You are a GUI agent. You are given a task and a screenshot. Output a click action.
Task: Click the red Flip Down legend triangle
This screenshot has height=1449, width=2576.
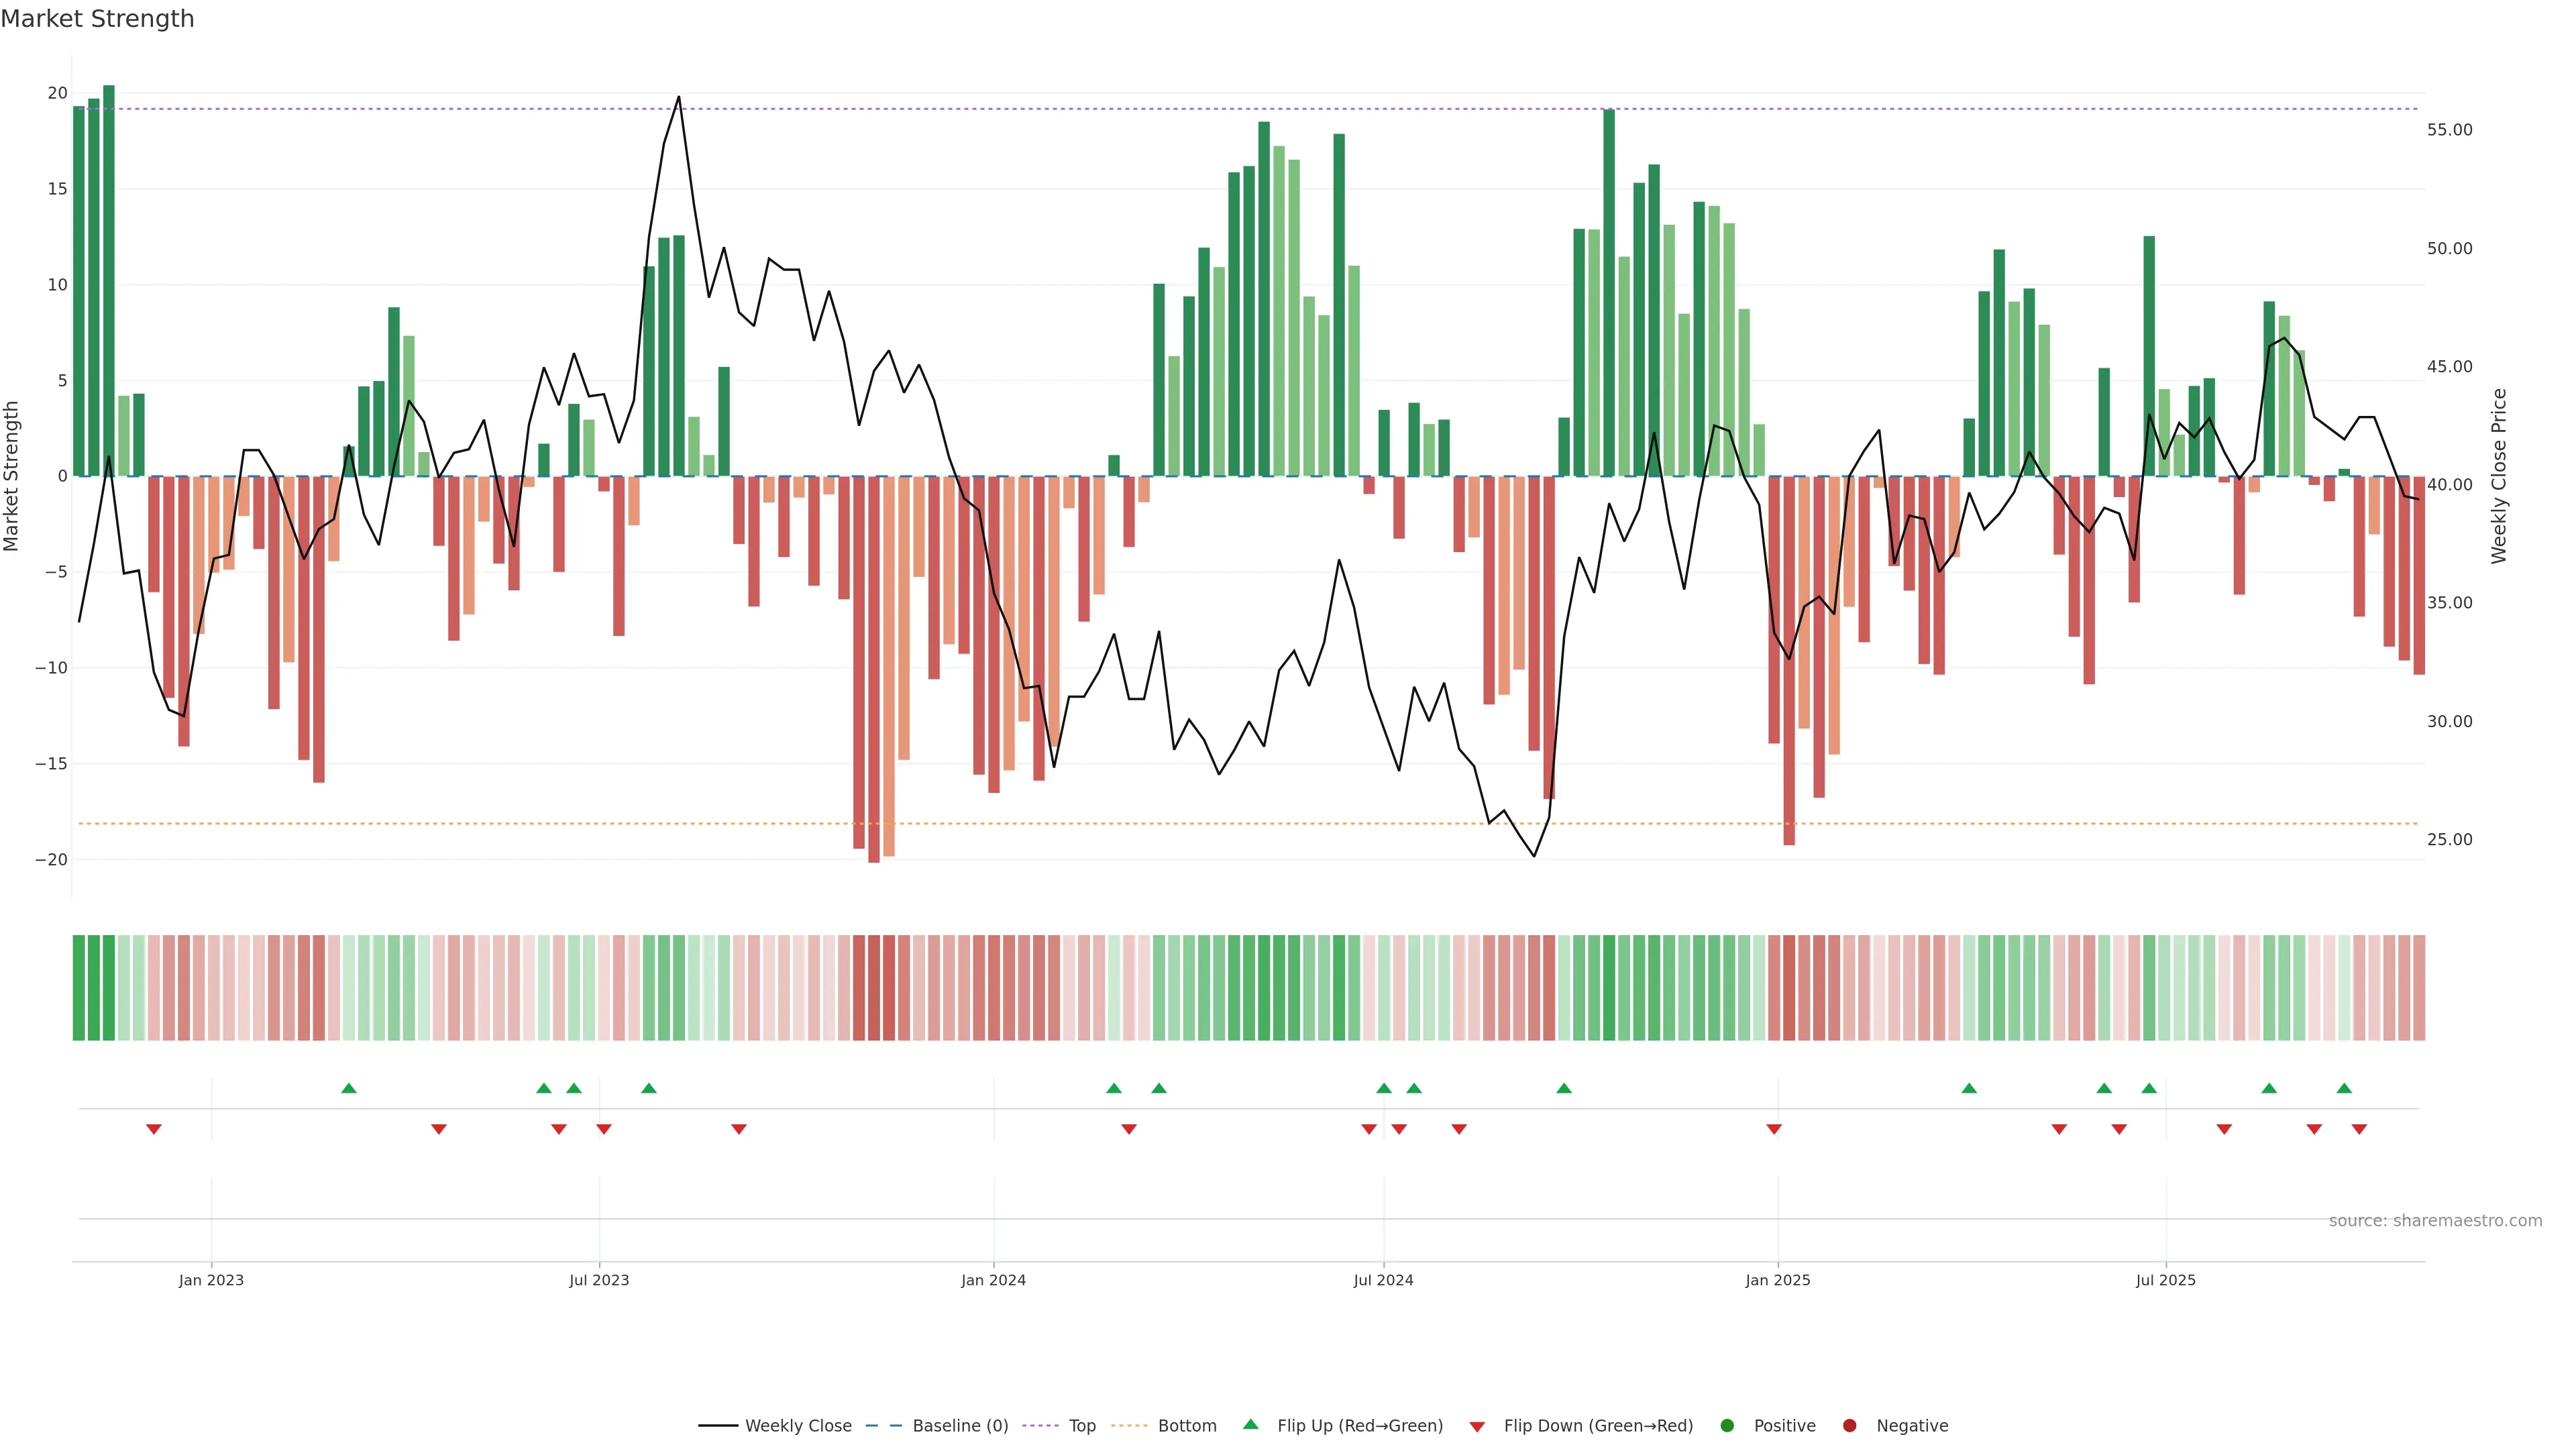(x=1477, y=1426)
